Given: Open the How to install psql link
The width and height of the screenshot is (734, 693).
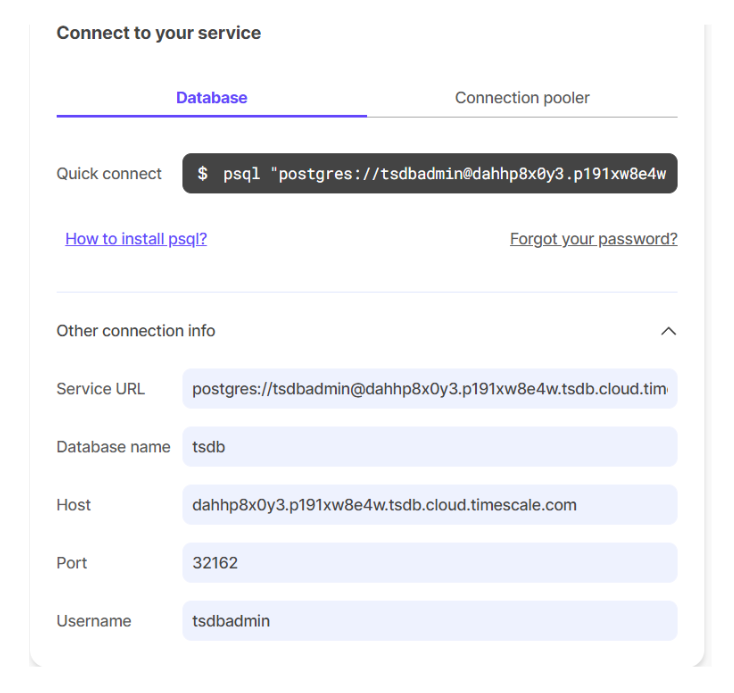Looking at the screenshot, I should [x=136, y=239].
